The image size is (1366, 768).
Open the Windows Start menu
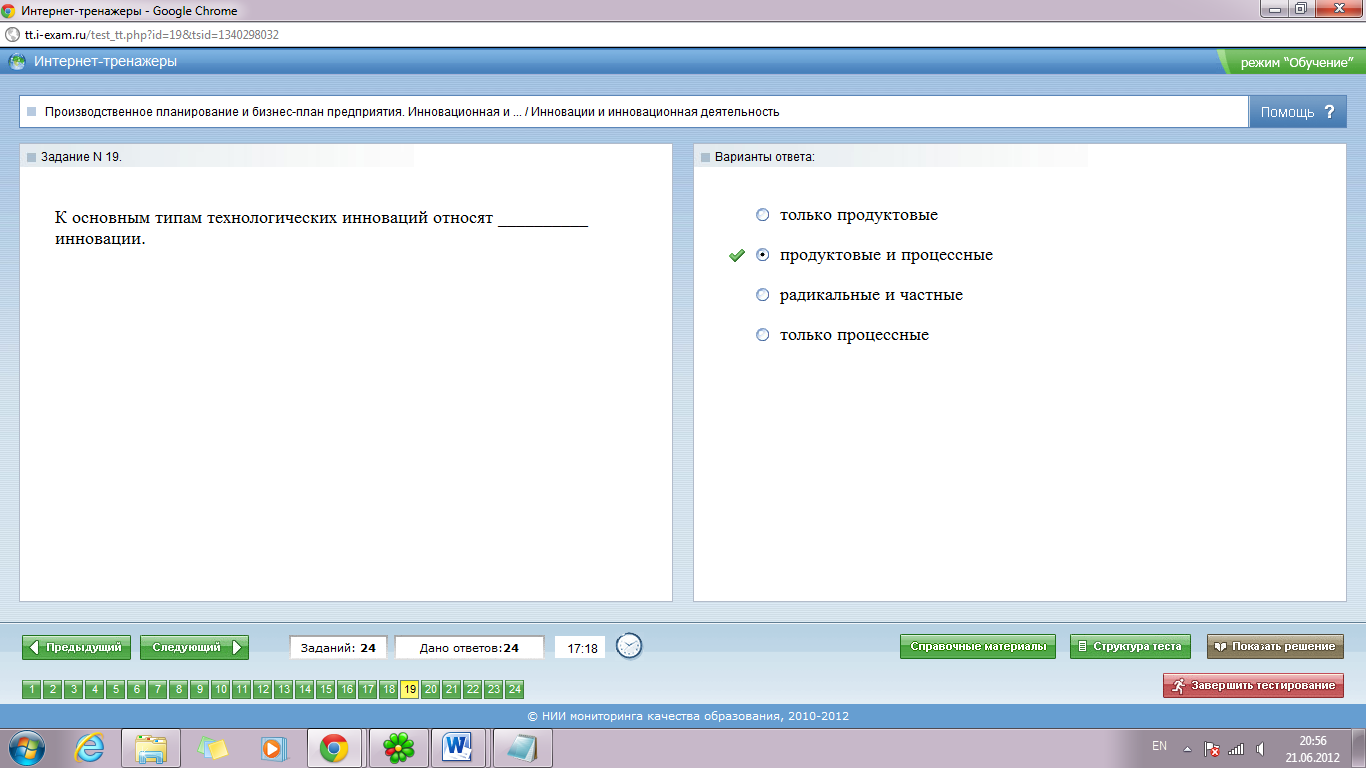26,747
